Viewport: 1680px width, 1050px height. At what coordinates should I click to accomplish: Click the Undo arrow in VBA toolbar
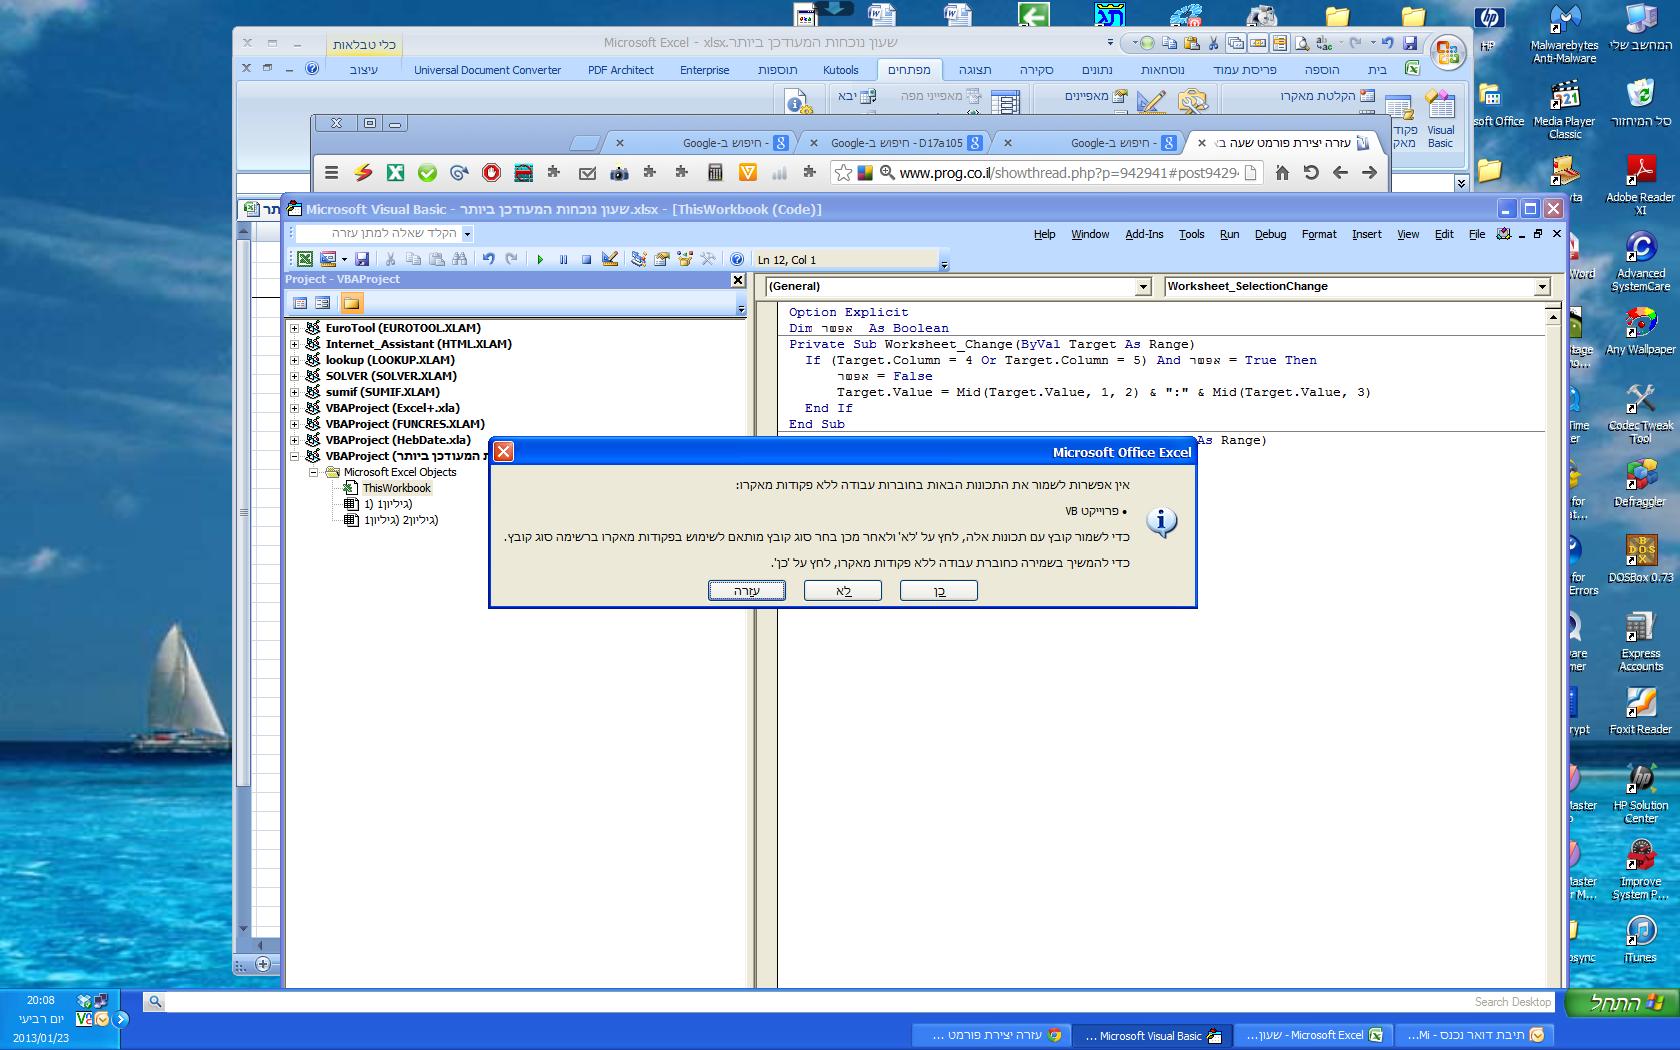[488, 259]
